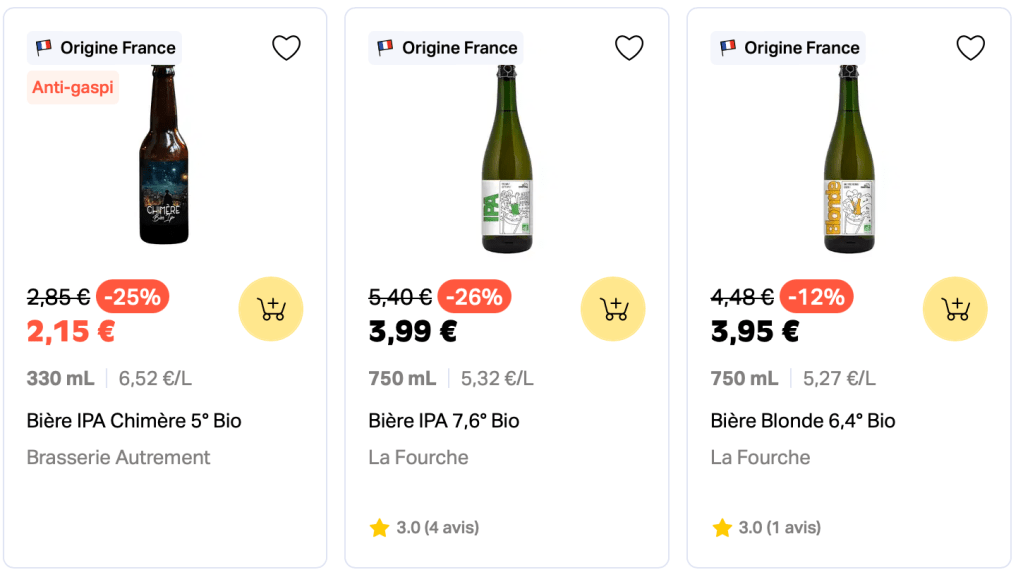The height and width of the screenshot is (577, 1023).
Task: Click the Brasserie Autrement brand name
Action: point(118,457)
